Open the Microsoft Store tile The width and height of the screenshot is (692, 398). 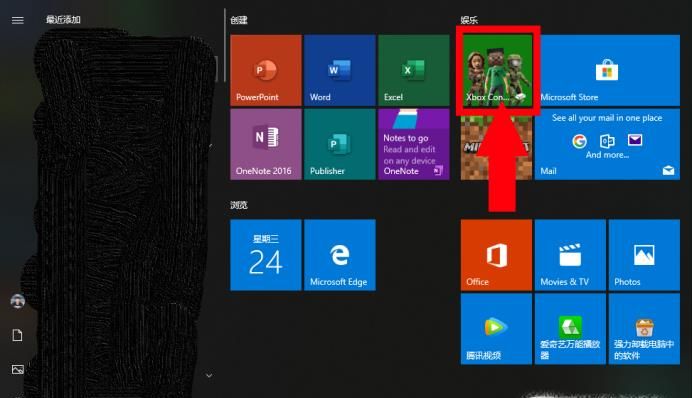[x=607, y=70]
